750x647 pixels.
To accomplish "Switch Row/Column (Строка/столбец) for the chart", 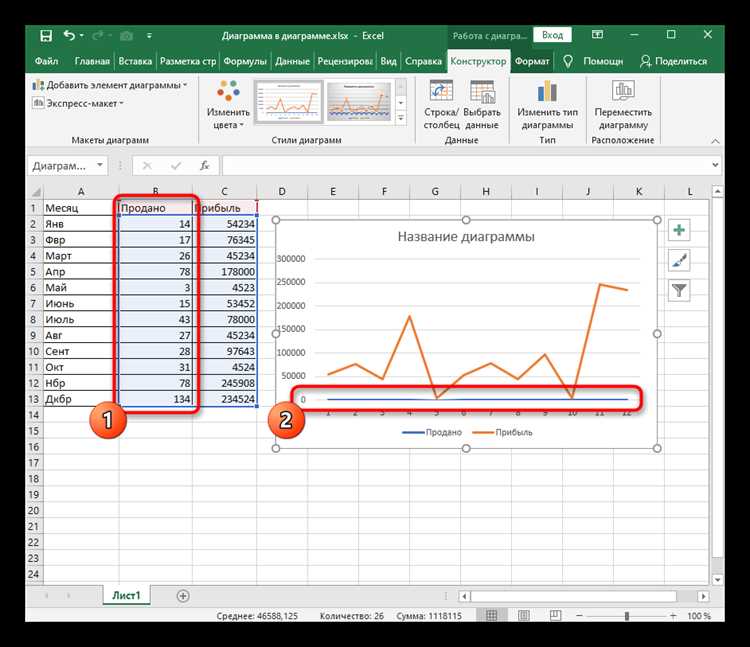I will 441,105.
